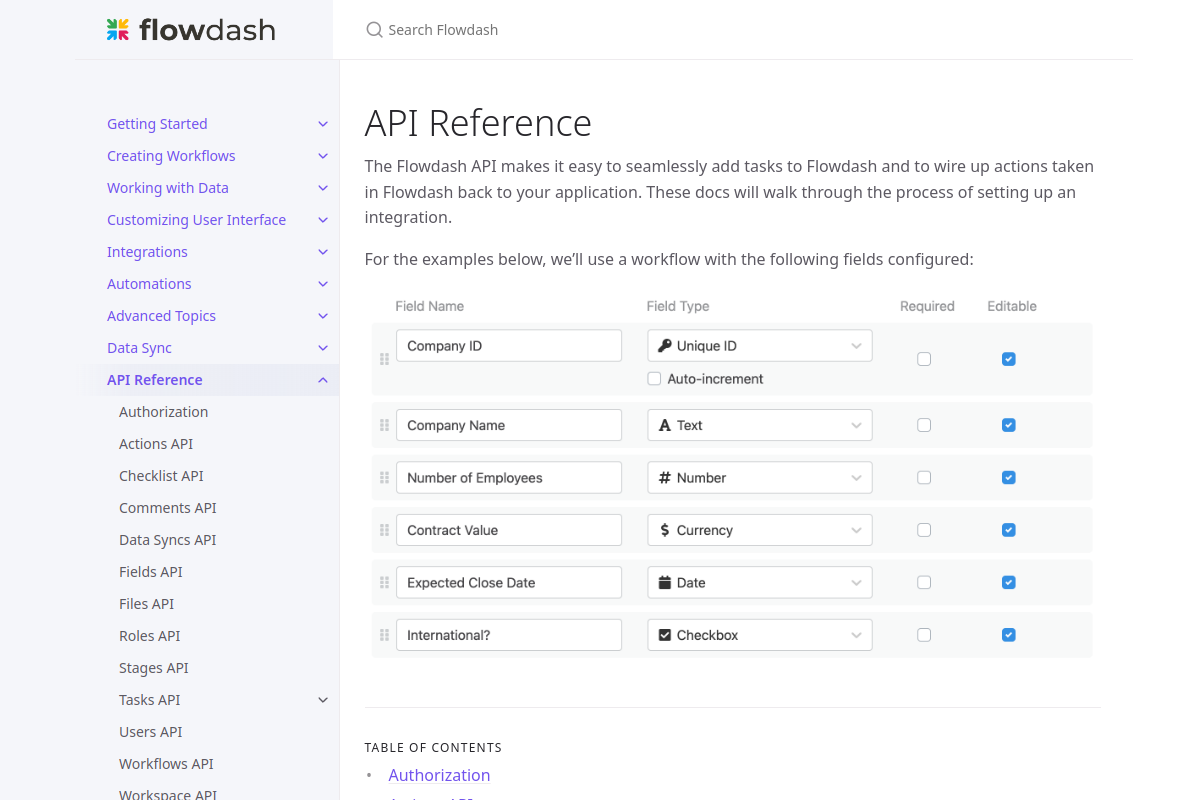Uncheck Editable for Contract Value
The image size is (1200, 800).
[1009, 530]
